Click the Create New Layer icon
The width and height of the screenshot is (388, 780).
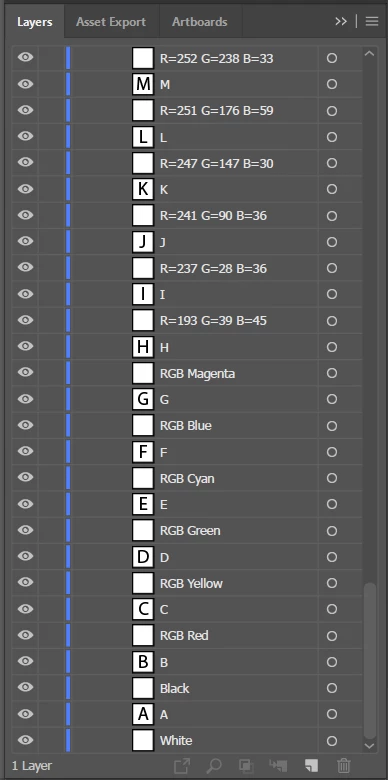[x=311, y=766]
